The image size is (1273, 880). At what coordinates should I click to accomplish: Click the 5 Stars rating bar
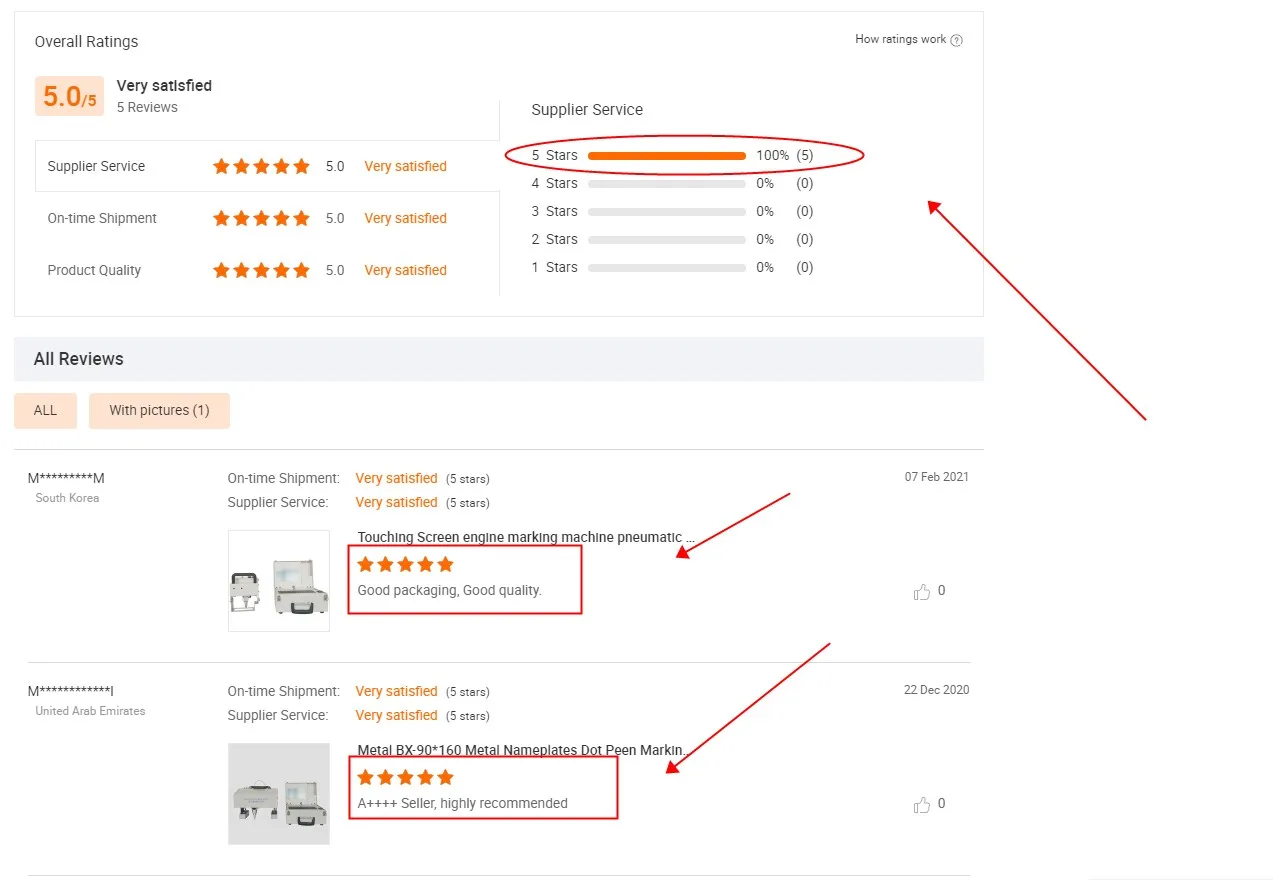point(667,156)
